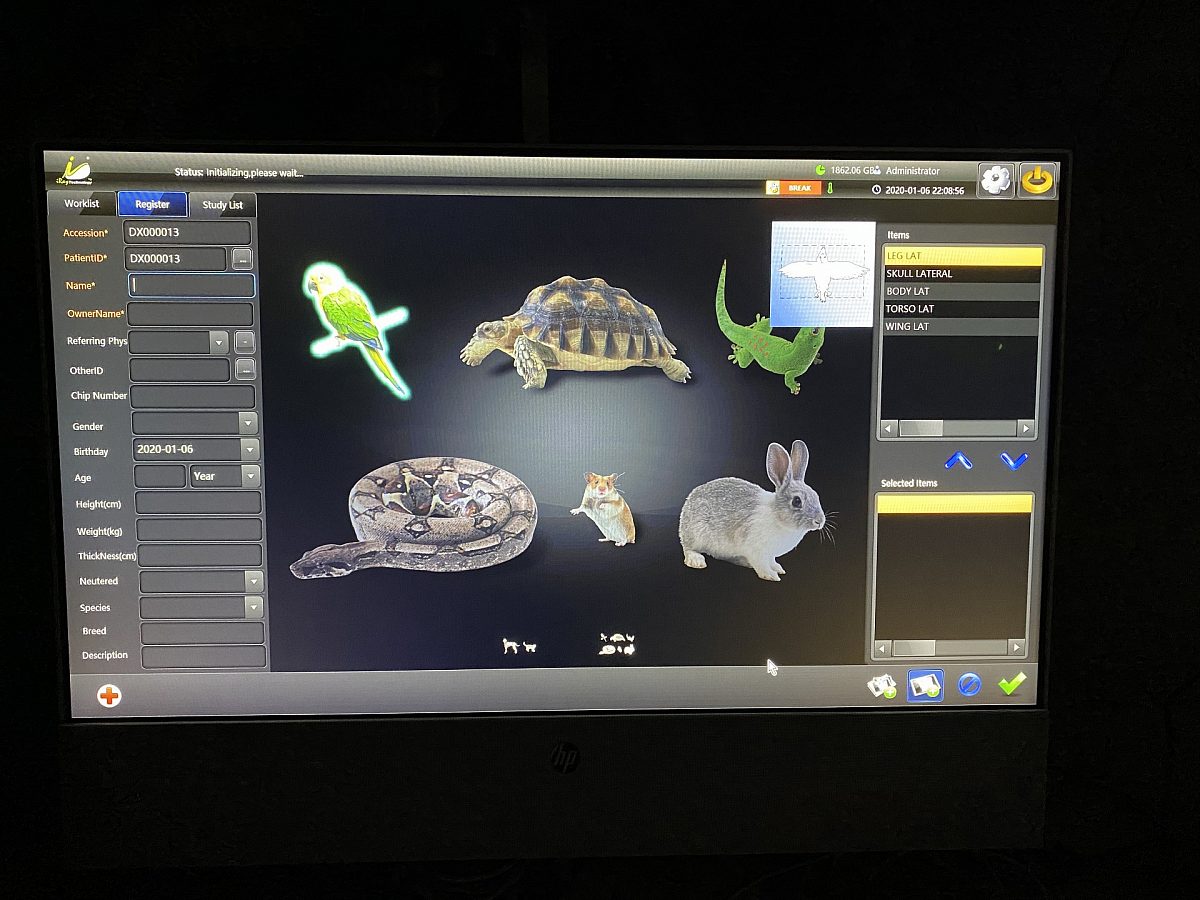Click the Chip Number input field
The height and width of the screenshot is (900, 1200).
click(193, 397)
